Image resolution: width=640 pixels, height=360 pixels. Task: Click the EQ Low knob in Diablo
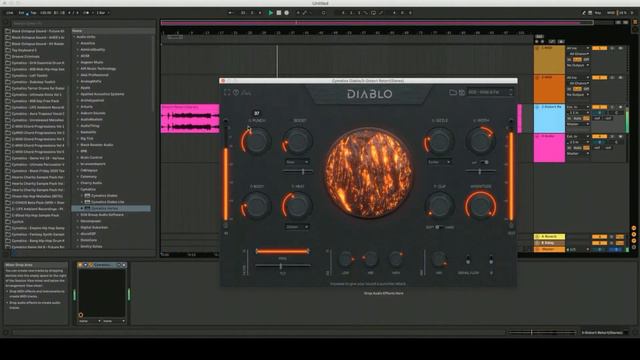click(x=346, y=259)
